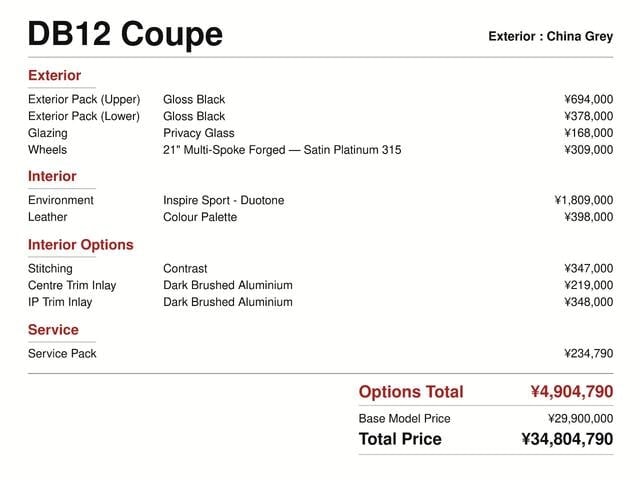Image resolution: width=640 pixels, height=480 pixels.
Task: Click the Base Model Price value
Action: point(580,418)
